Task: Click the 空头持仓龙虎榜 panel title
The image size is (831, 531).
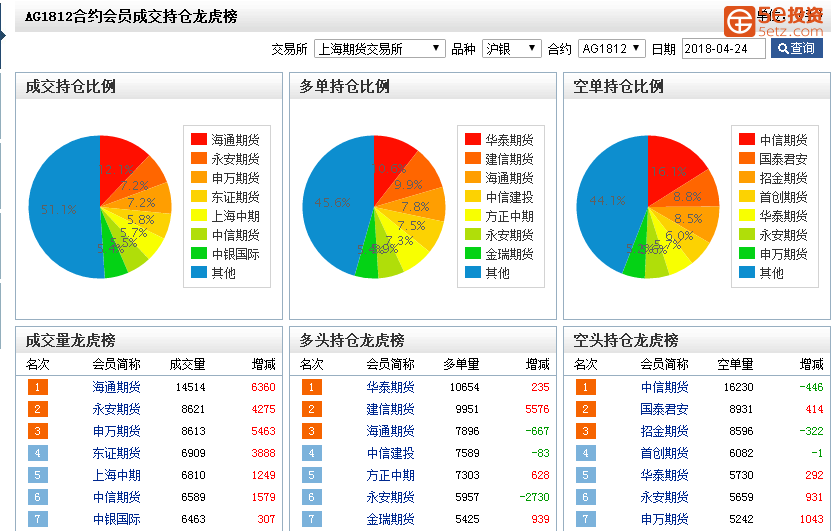Action: [x=625, y=340]
